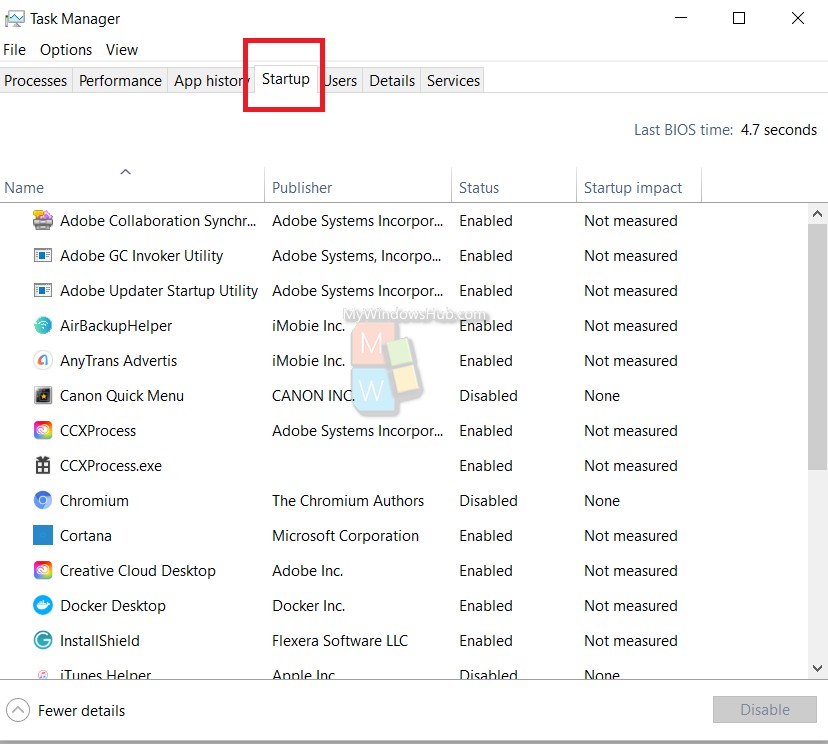Click the Fewer details link text
This screenshot has width=828, height=744.
(x=81, y=711)
